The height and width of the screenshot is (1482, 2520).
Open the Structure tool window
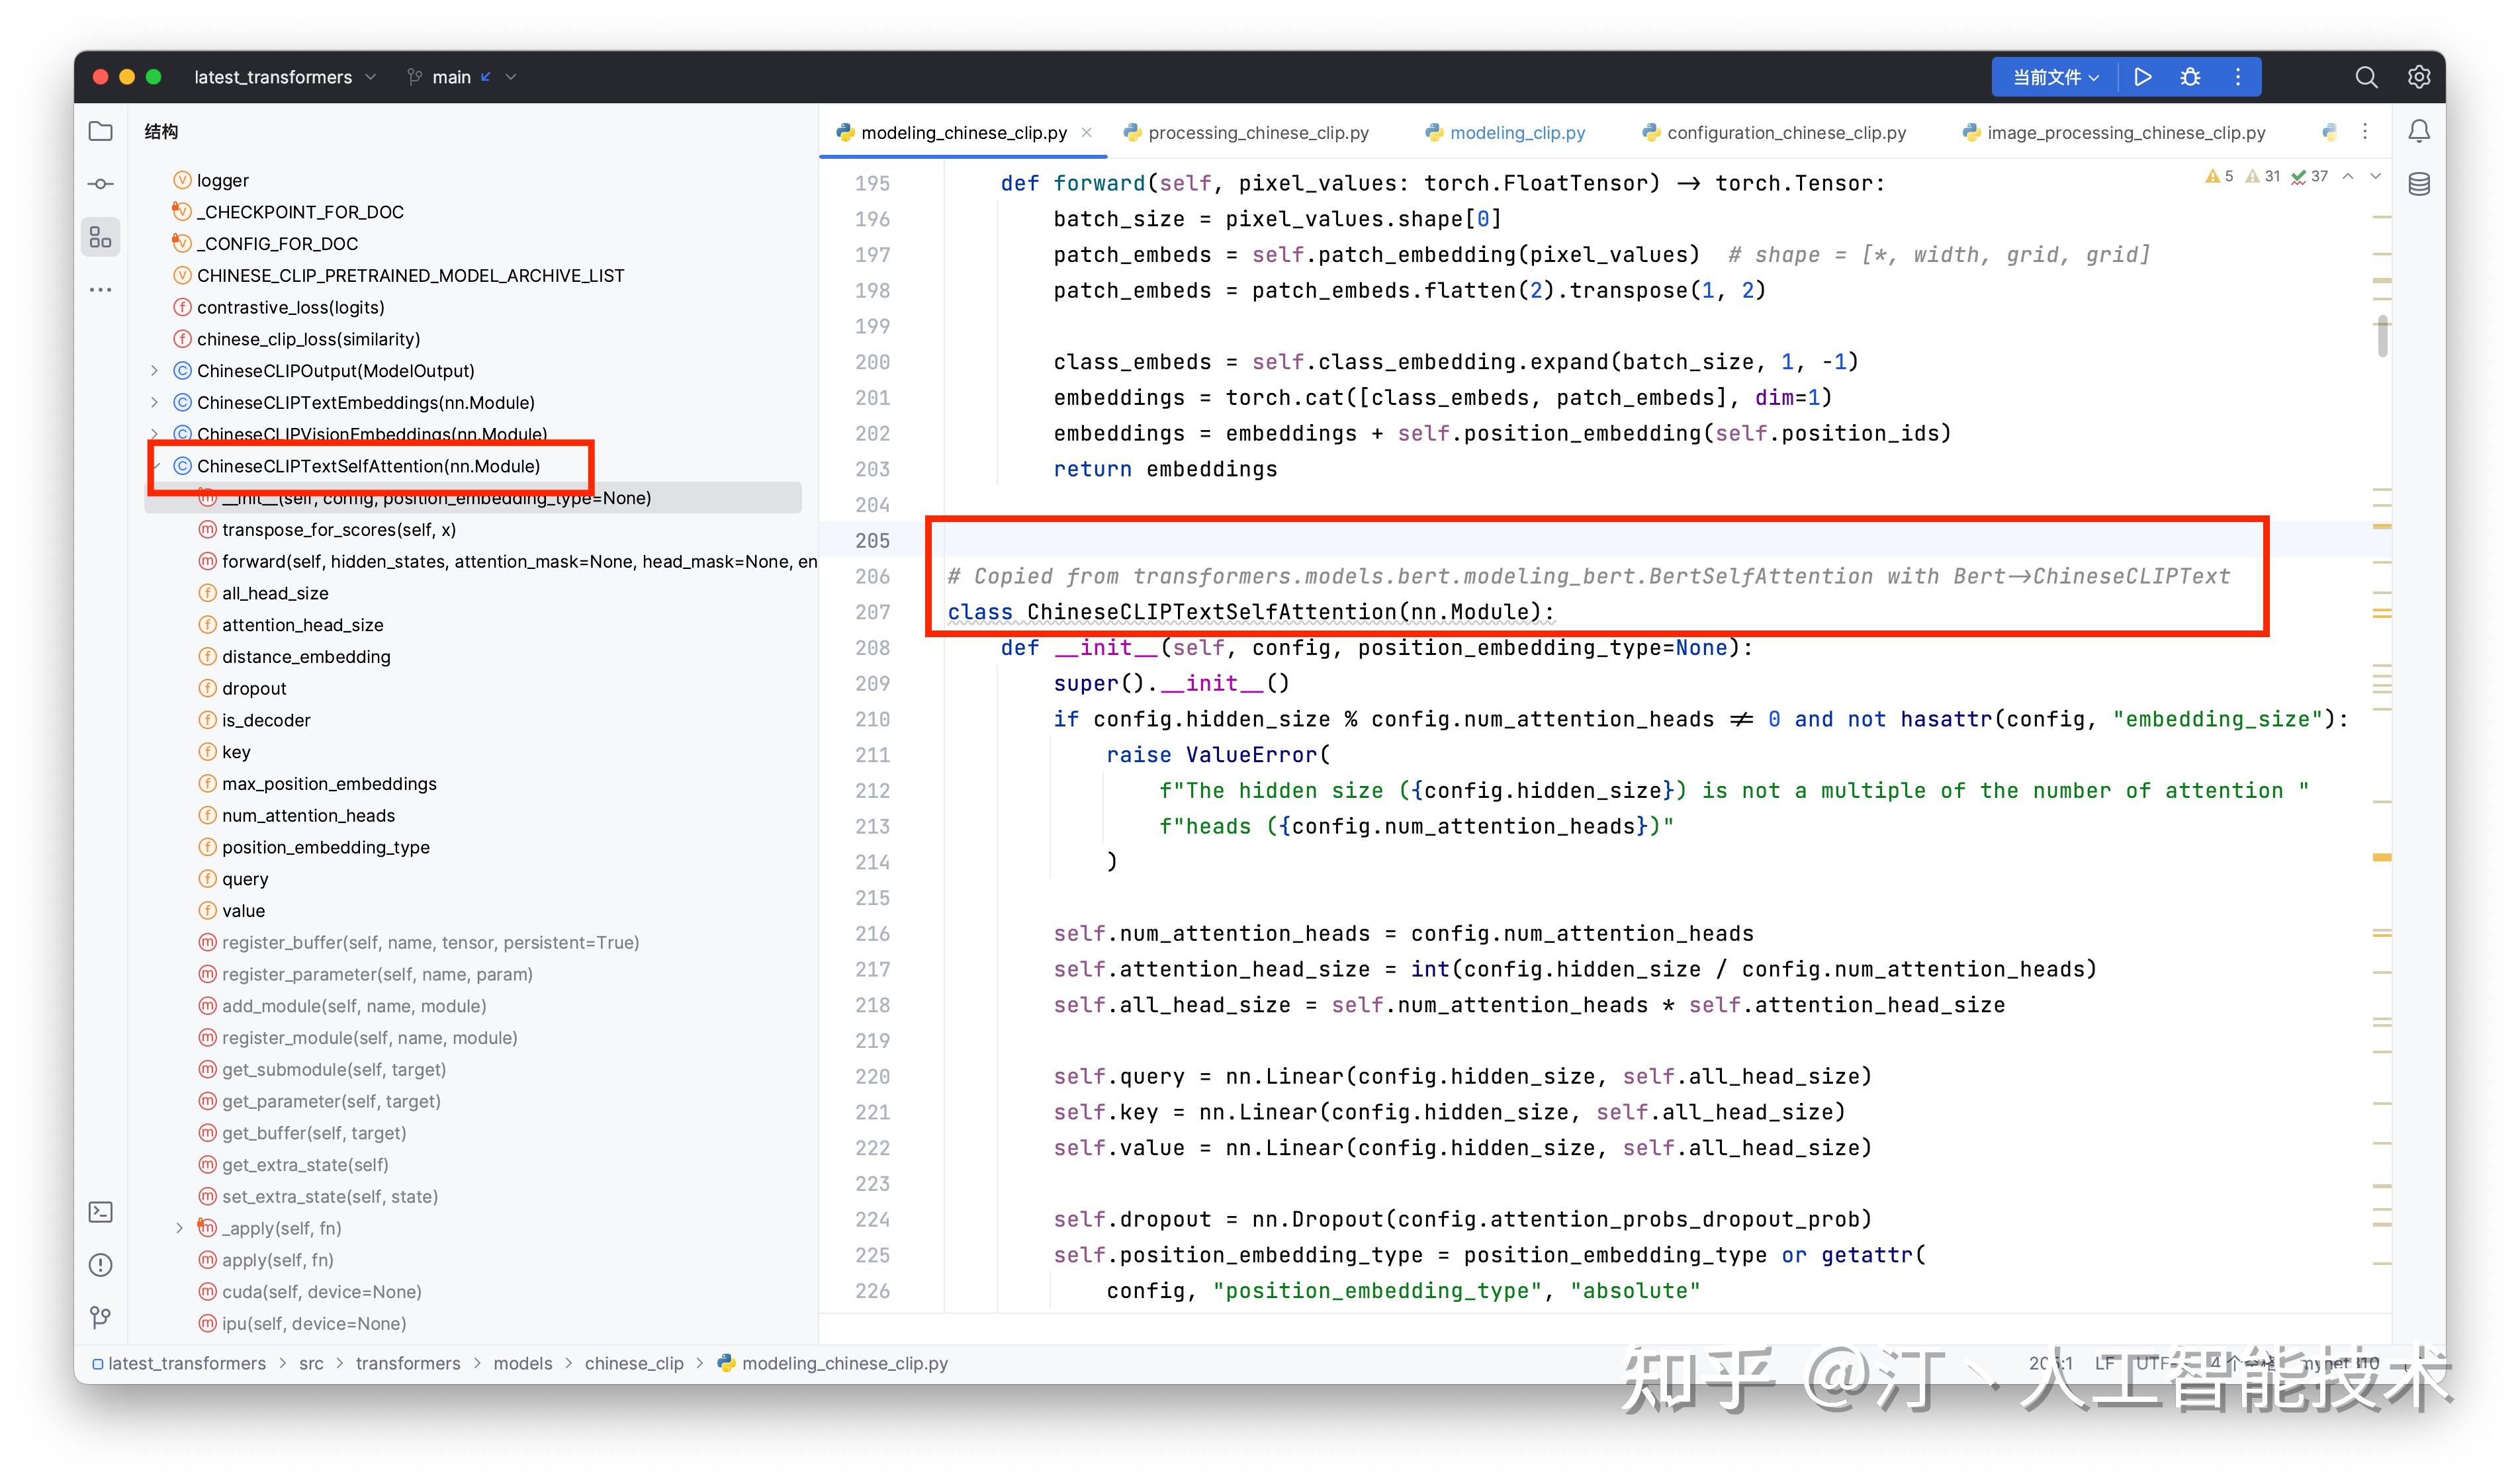(x=100, y=237)
